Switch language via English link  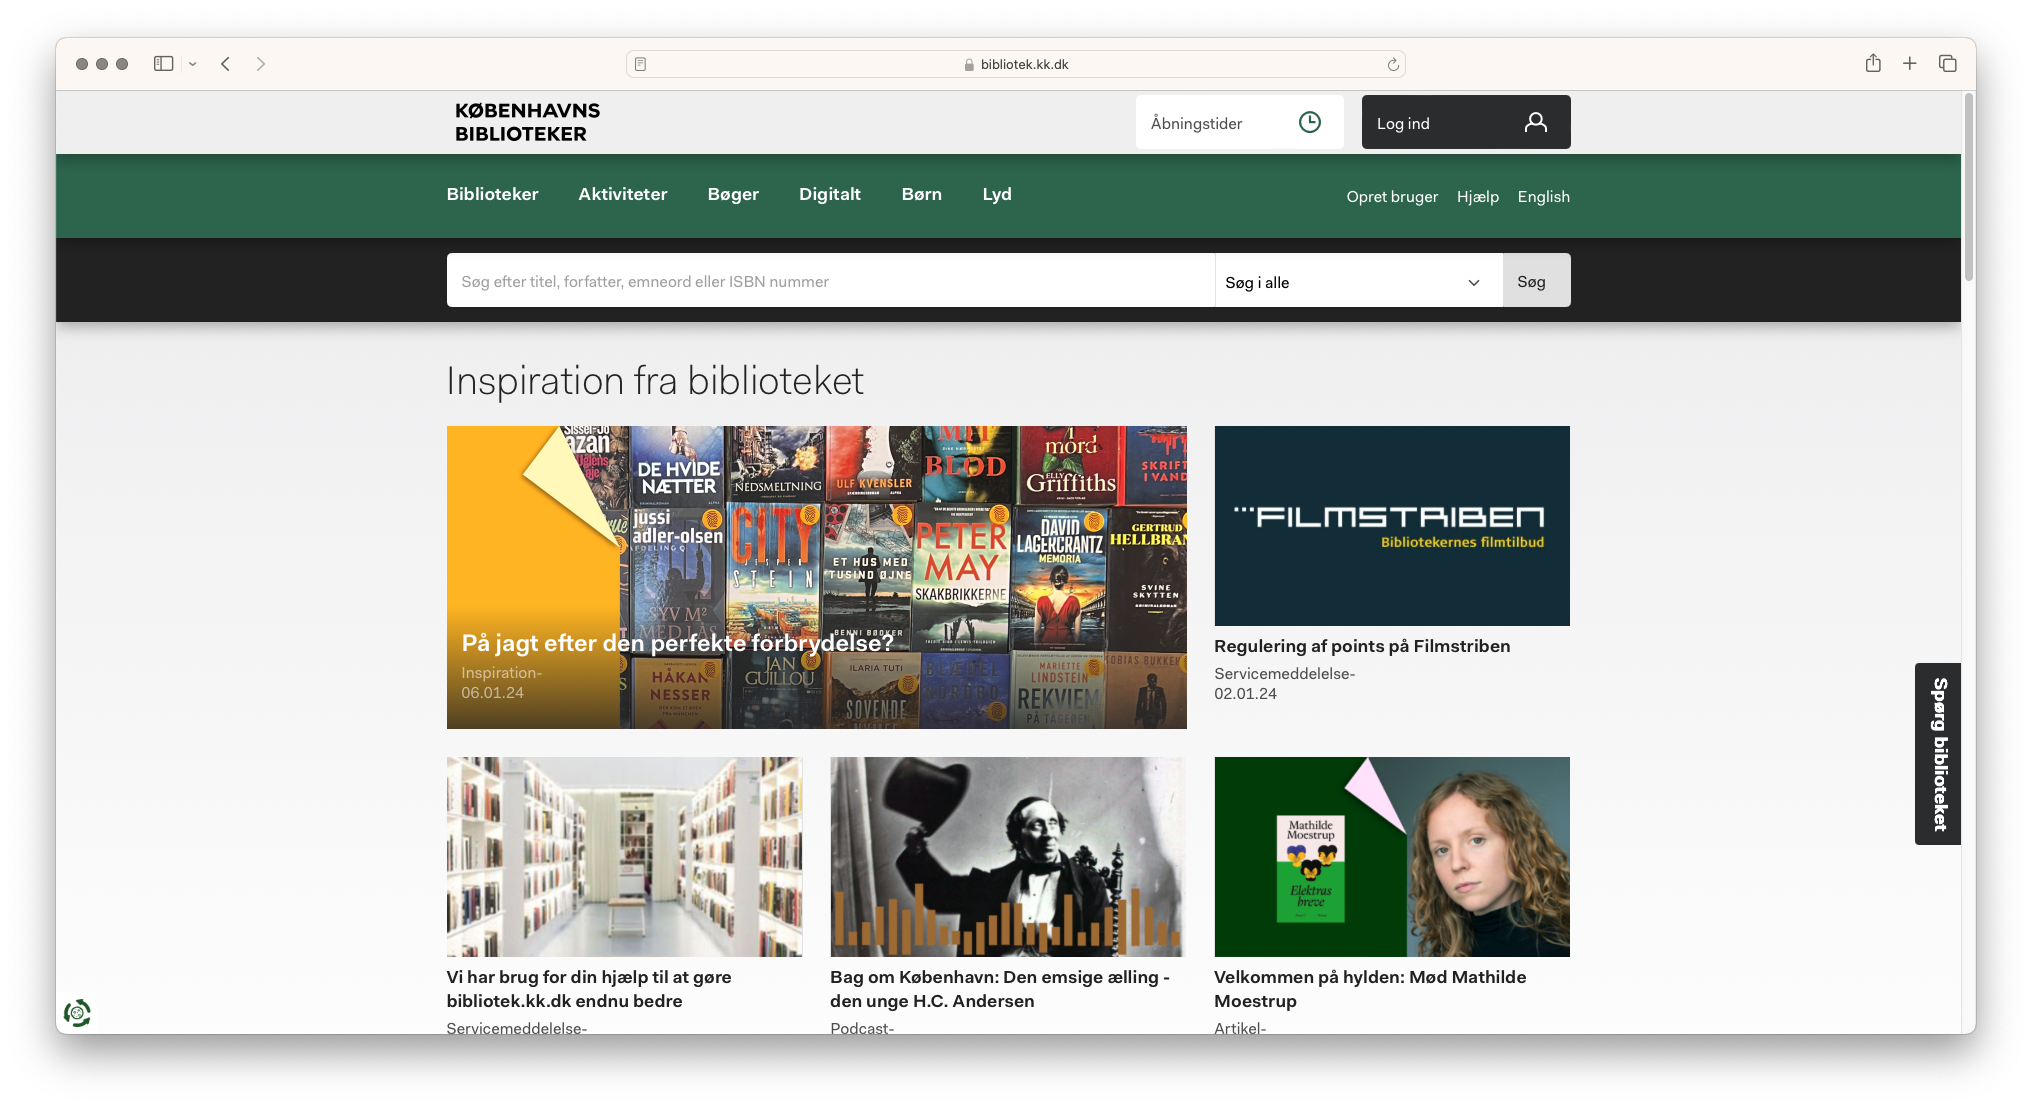tap(1543, 197)
